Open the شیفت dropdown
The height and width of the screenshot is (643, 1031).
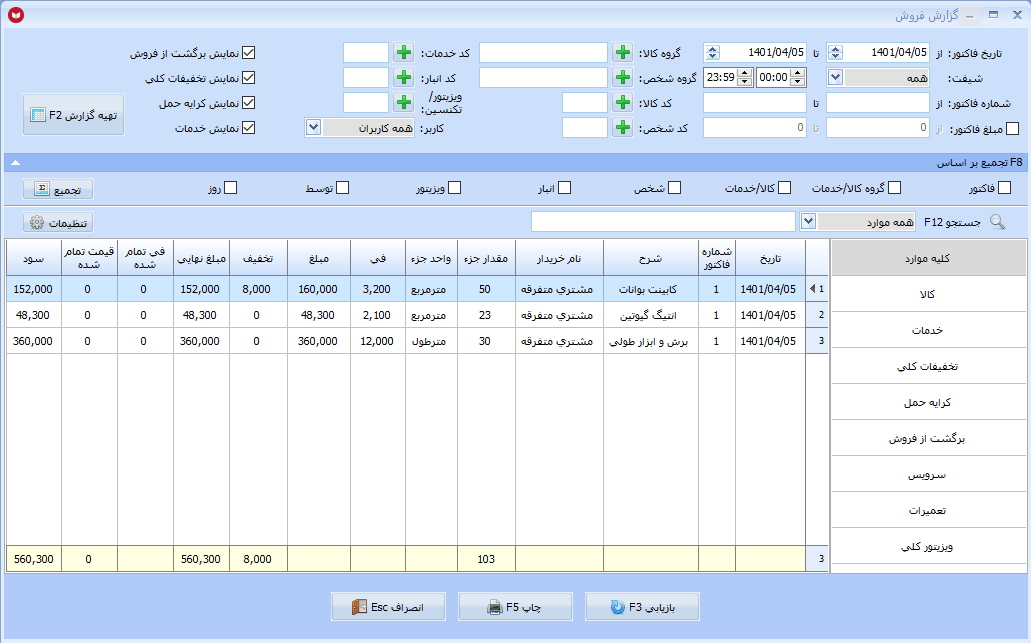click(x=835, y=78)
